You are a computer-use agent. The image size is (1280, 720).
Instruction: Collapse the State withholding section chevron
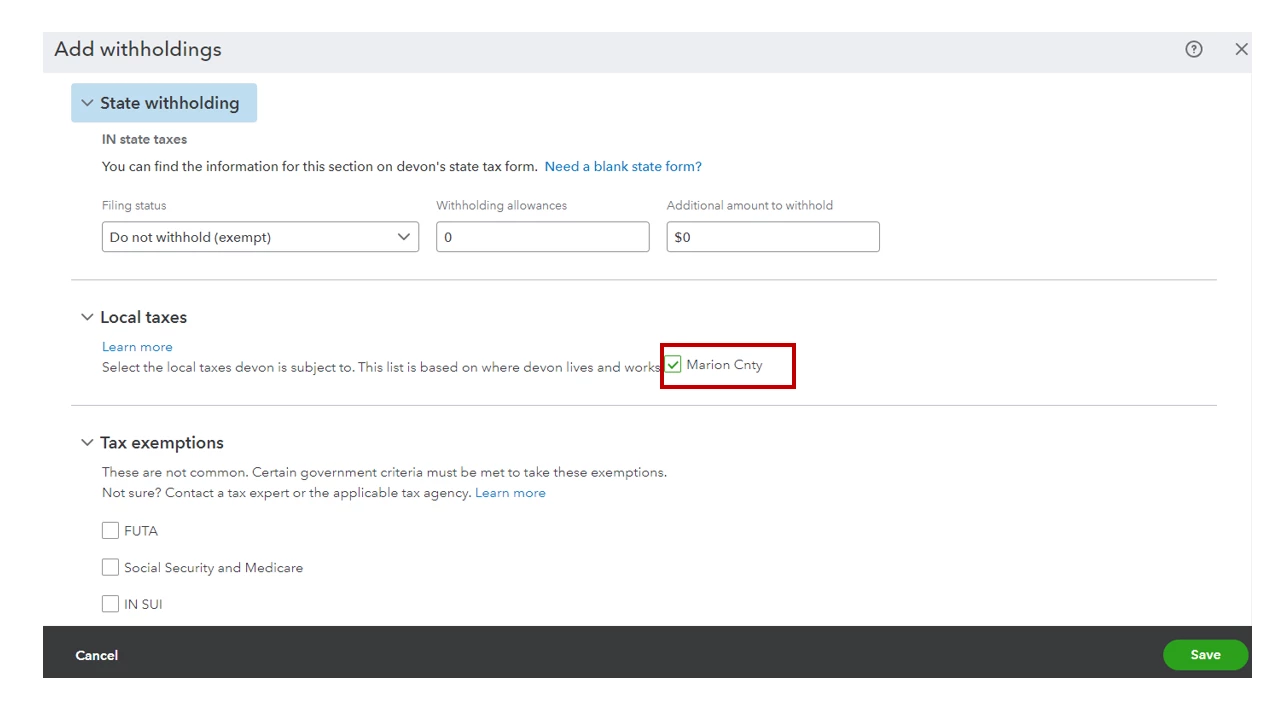87,103
